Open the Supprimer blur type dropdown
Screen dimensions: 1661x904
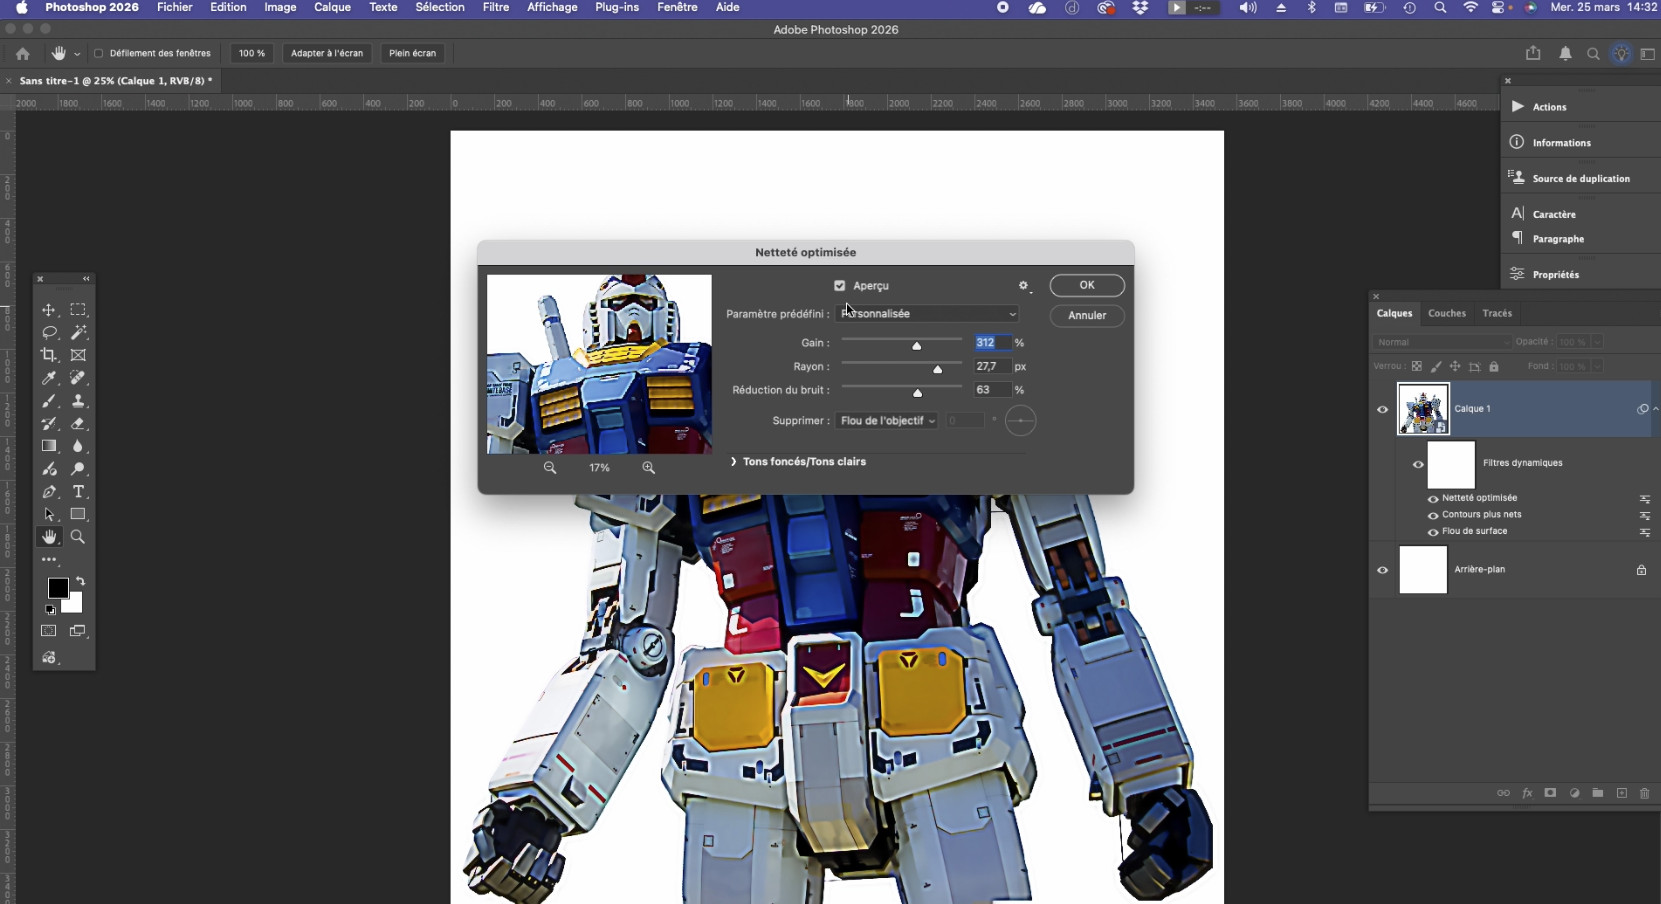click(887, 421)
